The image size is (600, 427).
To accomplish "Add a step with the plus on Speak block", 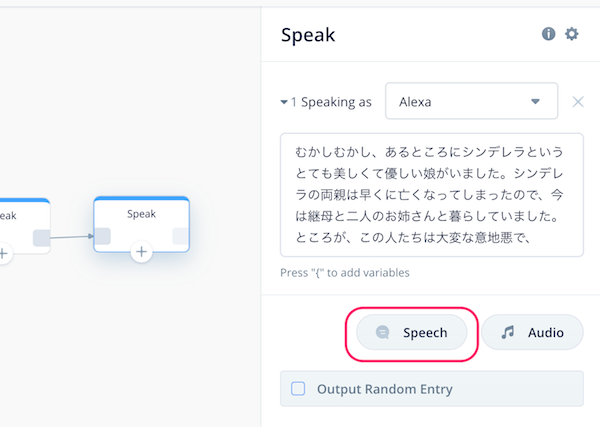I will pos(142,252).
